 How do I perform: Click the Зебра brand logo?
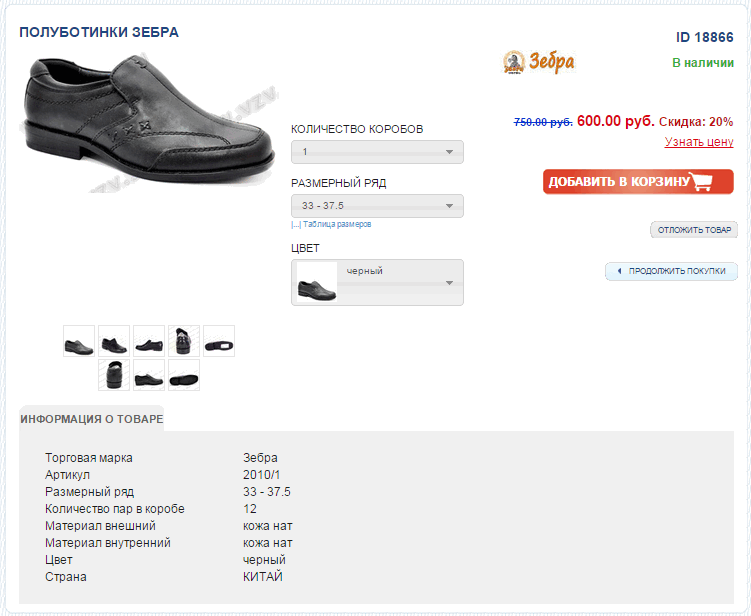tap(538, 62)
